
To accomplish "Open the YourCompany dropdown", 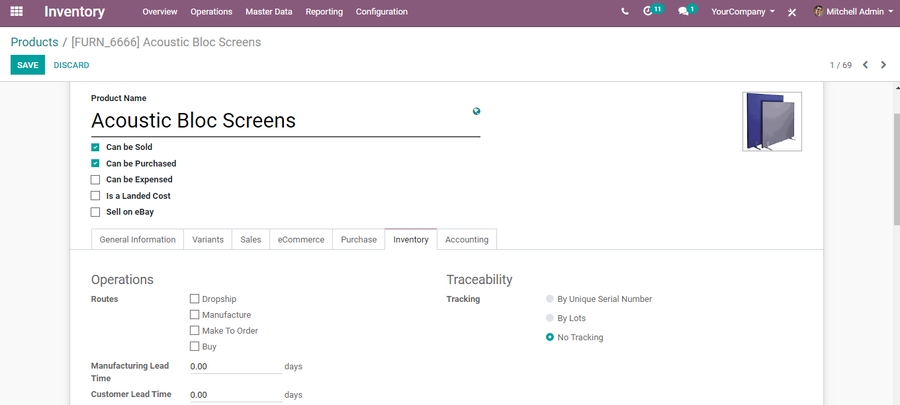I will [x=743, y=12].
